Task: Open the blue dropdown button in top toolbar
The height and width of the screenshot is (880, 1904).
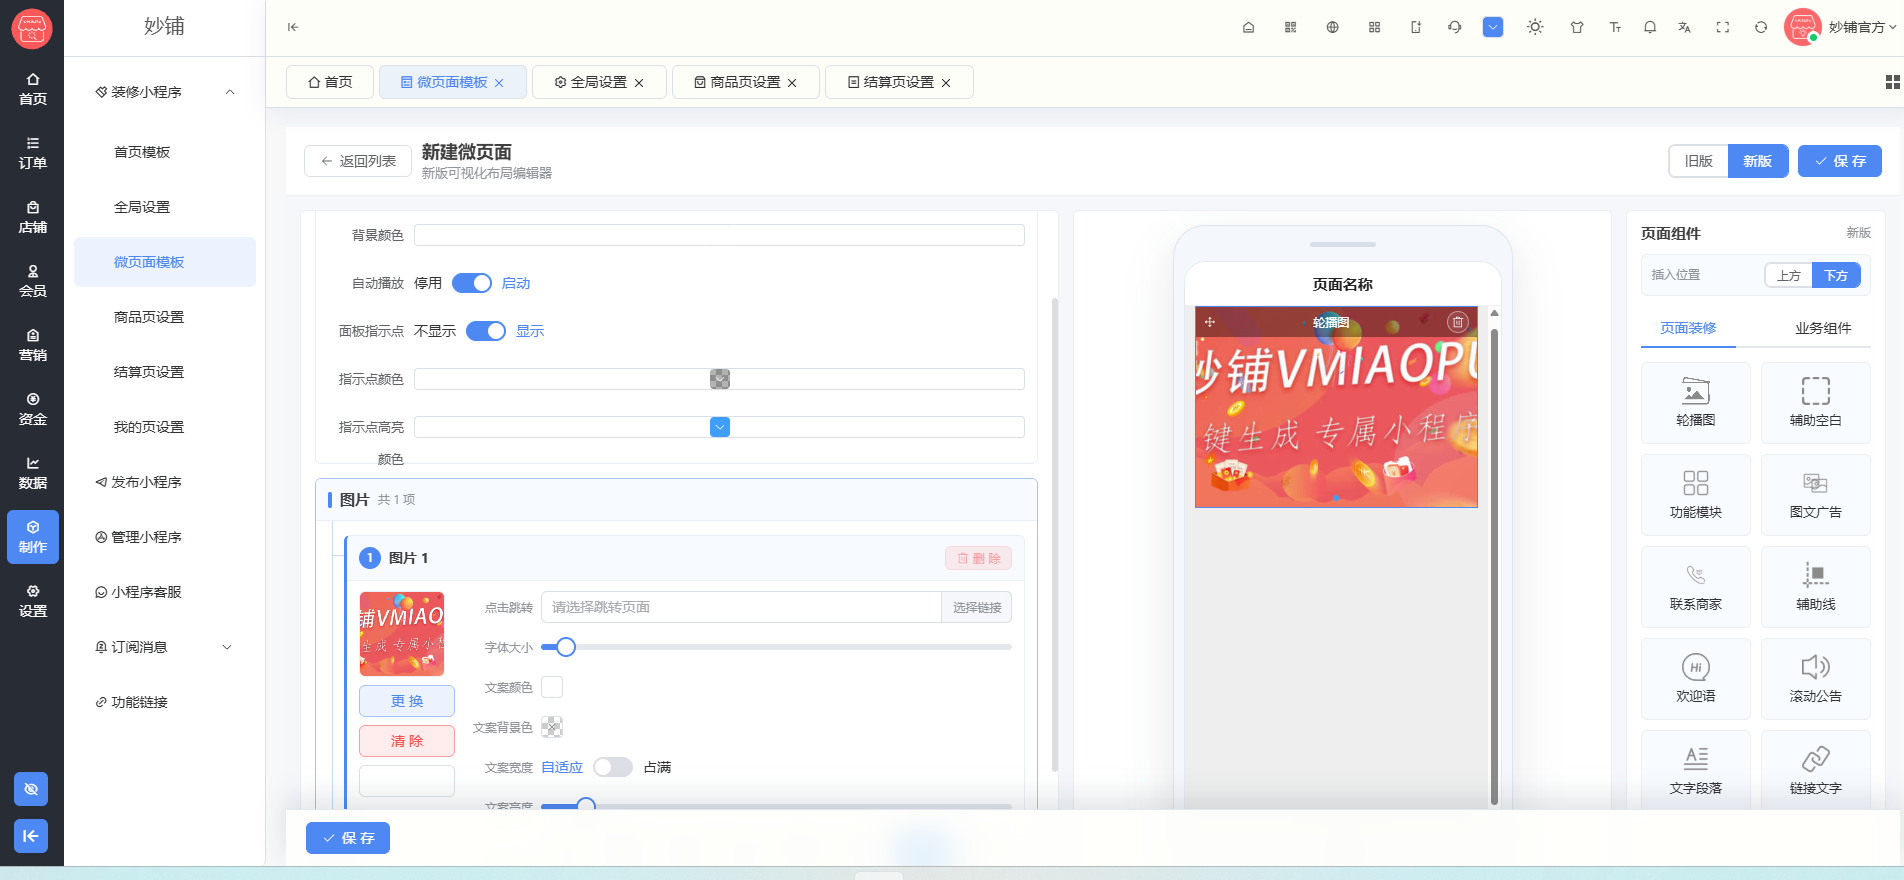Action: [x=1492, y=27]
